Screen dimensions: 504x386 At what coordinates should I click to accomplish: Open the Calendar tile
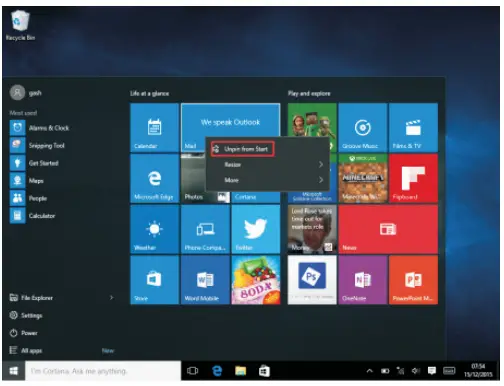(x=154, y=128)
